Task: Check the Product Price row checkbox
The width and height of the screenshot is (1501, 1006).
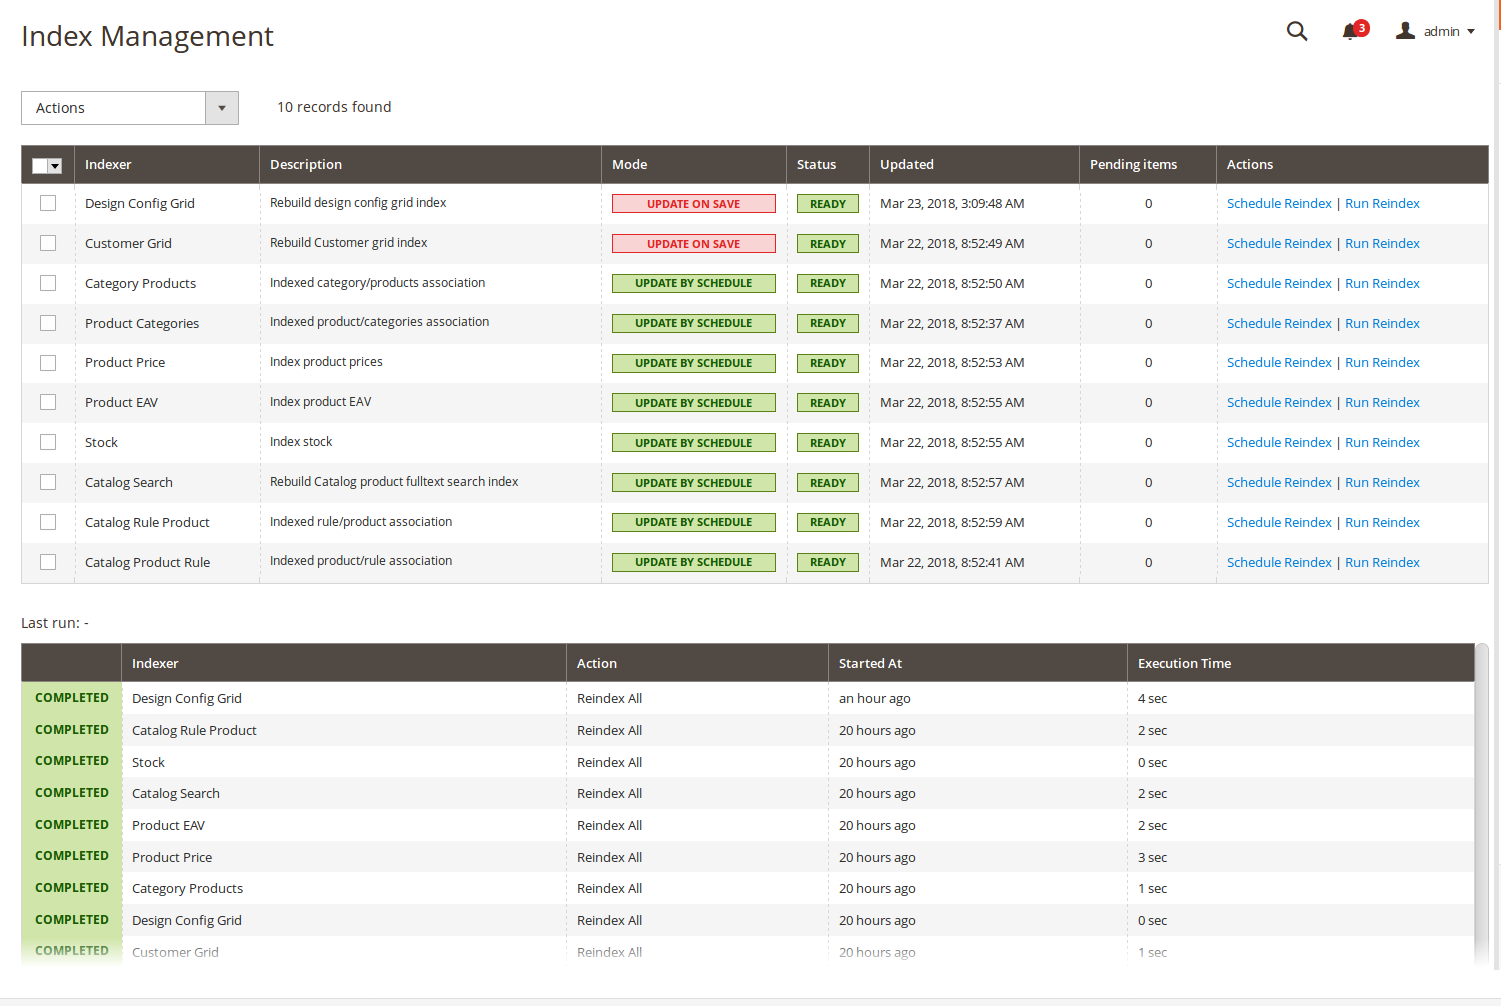Action: 47,362
